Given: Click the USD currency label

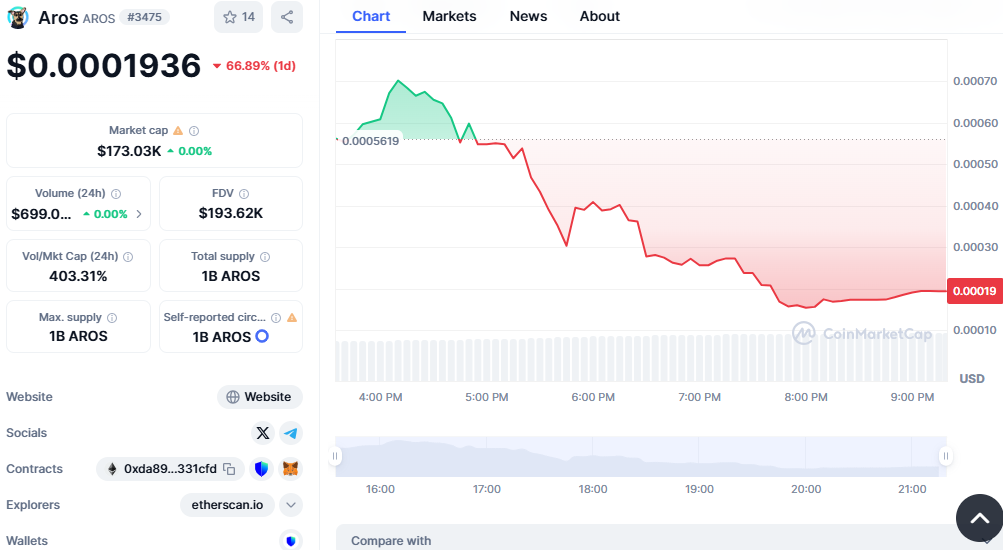Looking at the screenshot, I should pos(972,379).
